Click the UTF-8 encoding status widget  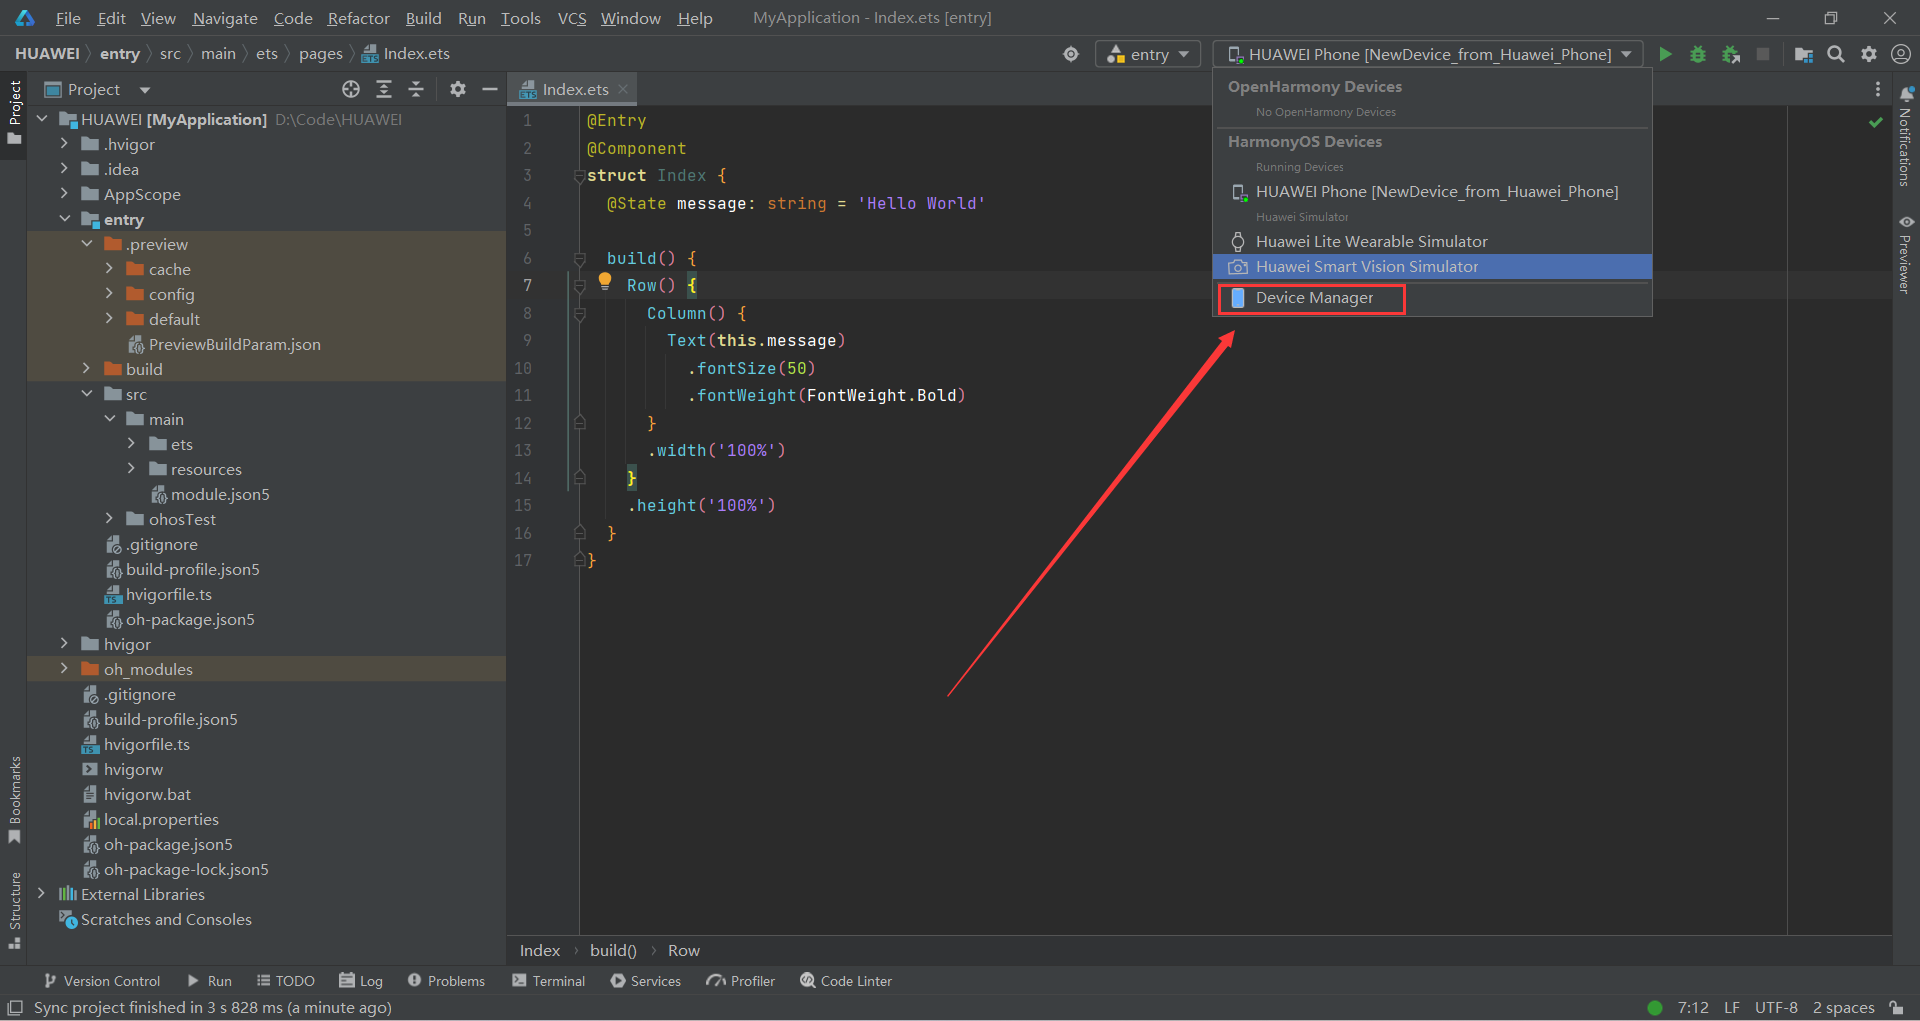point(1776,1007)
